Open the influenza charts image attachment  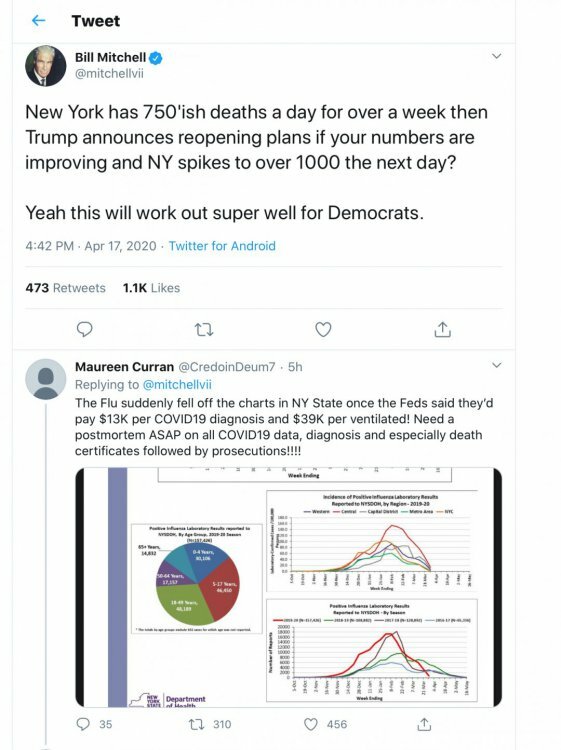[x=288, y=587]
